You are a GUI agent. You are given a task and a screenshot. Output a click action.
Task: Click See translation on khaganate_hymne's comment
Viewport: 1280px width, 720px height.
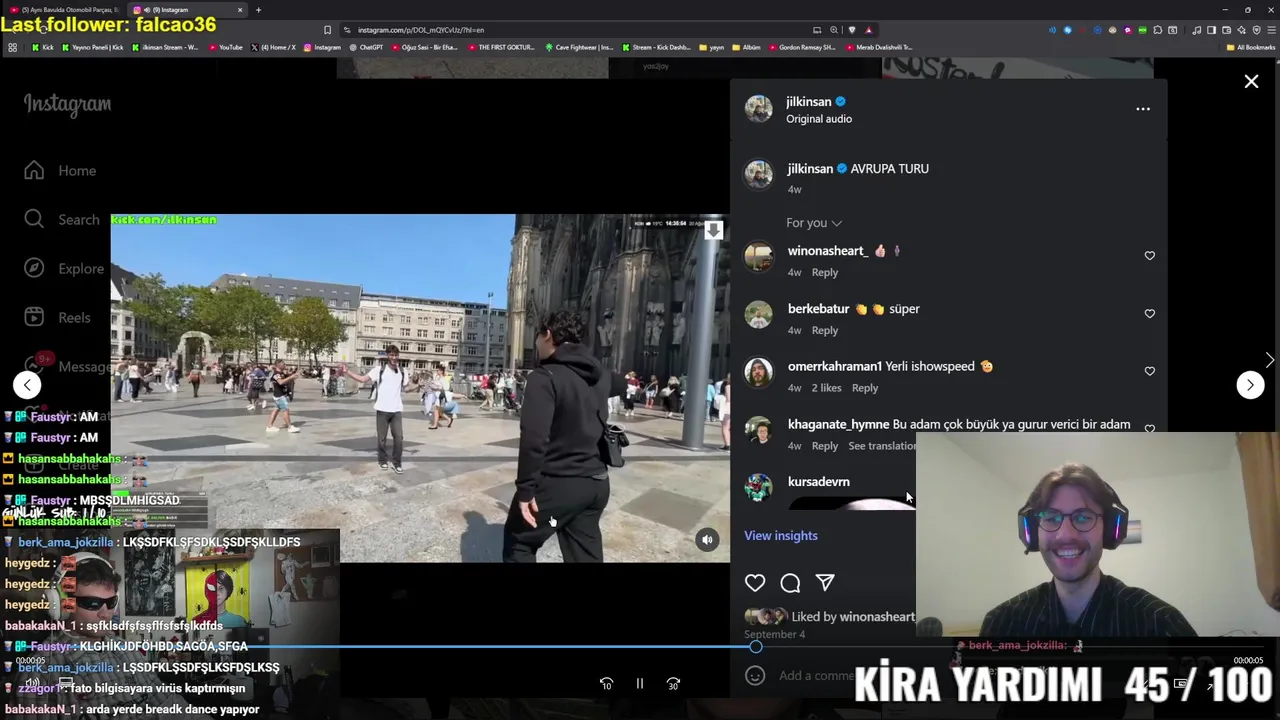882,446
